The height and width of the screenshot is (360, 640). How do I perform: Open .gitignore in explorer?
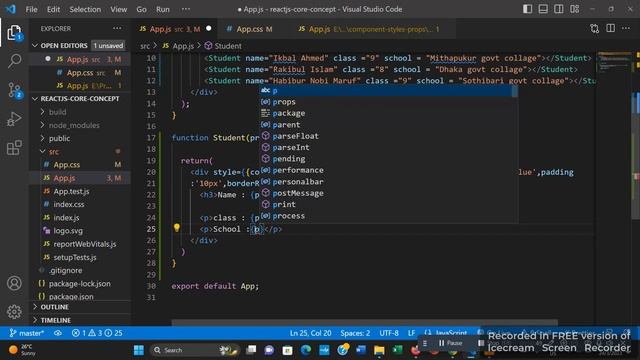[x=80, y=270]
